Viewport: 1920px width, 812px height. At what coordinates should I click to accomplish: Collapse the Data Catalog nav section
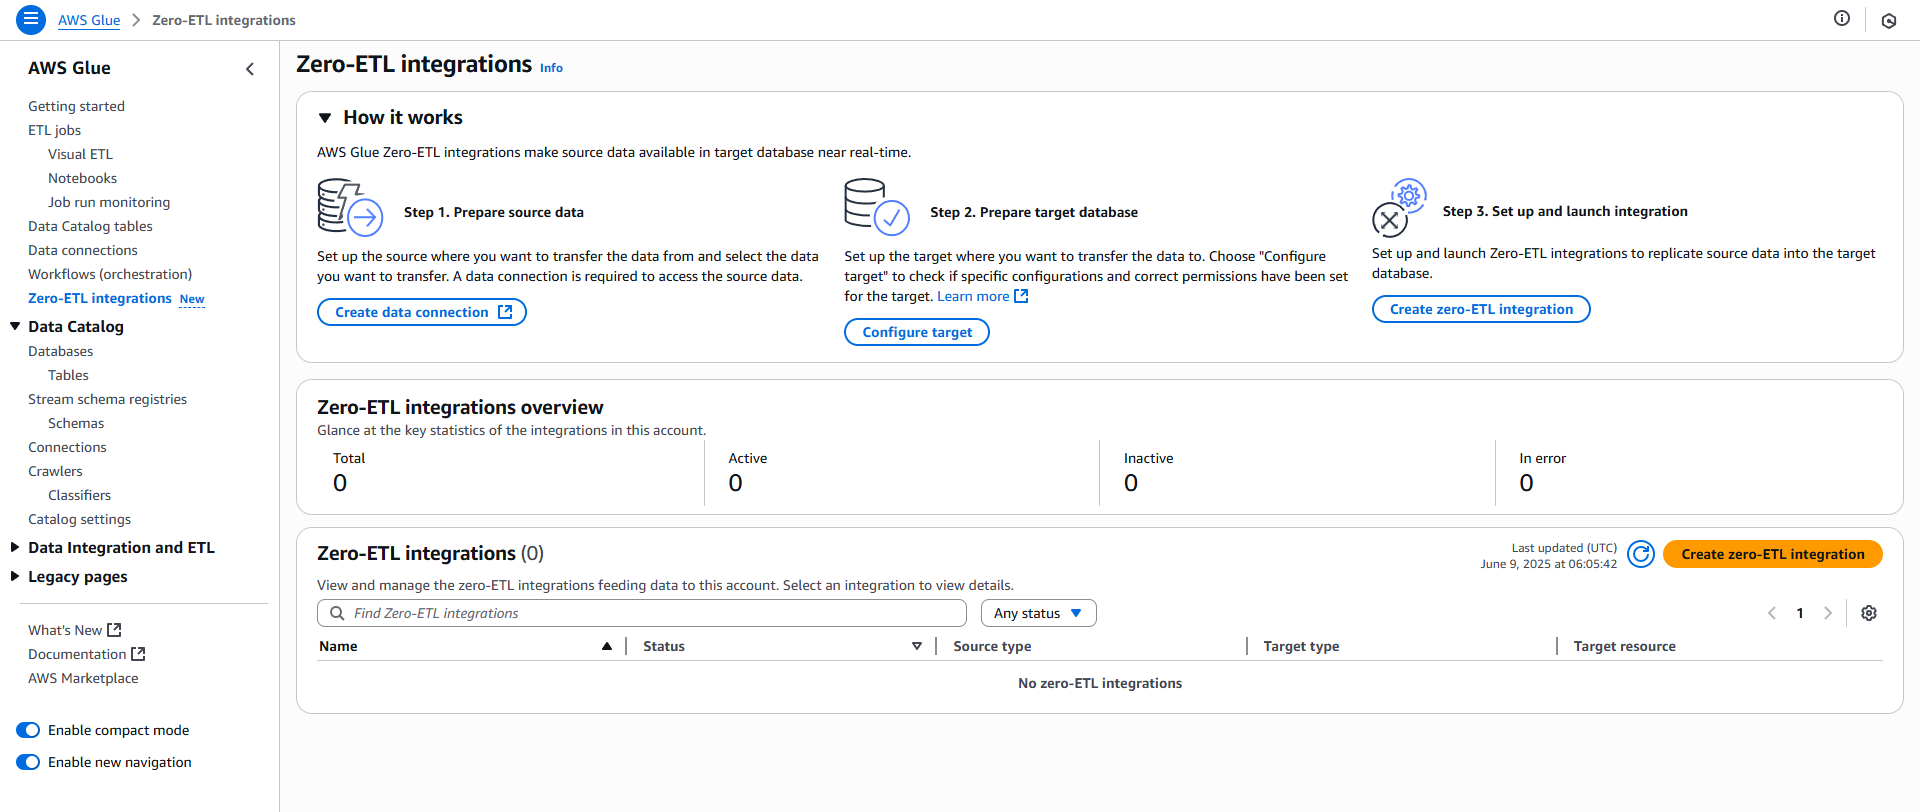[x=15, y=326]
